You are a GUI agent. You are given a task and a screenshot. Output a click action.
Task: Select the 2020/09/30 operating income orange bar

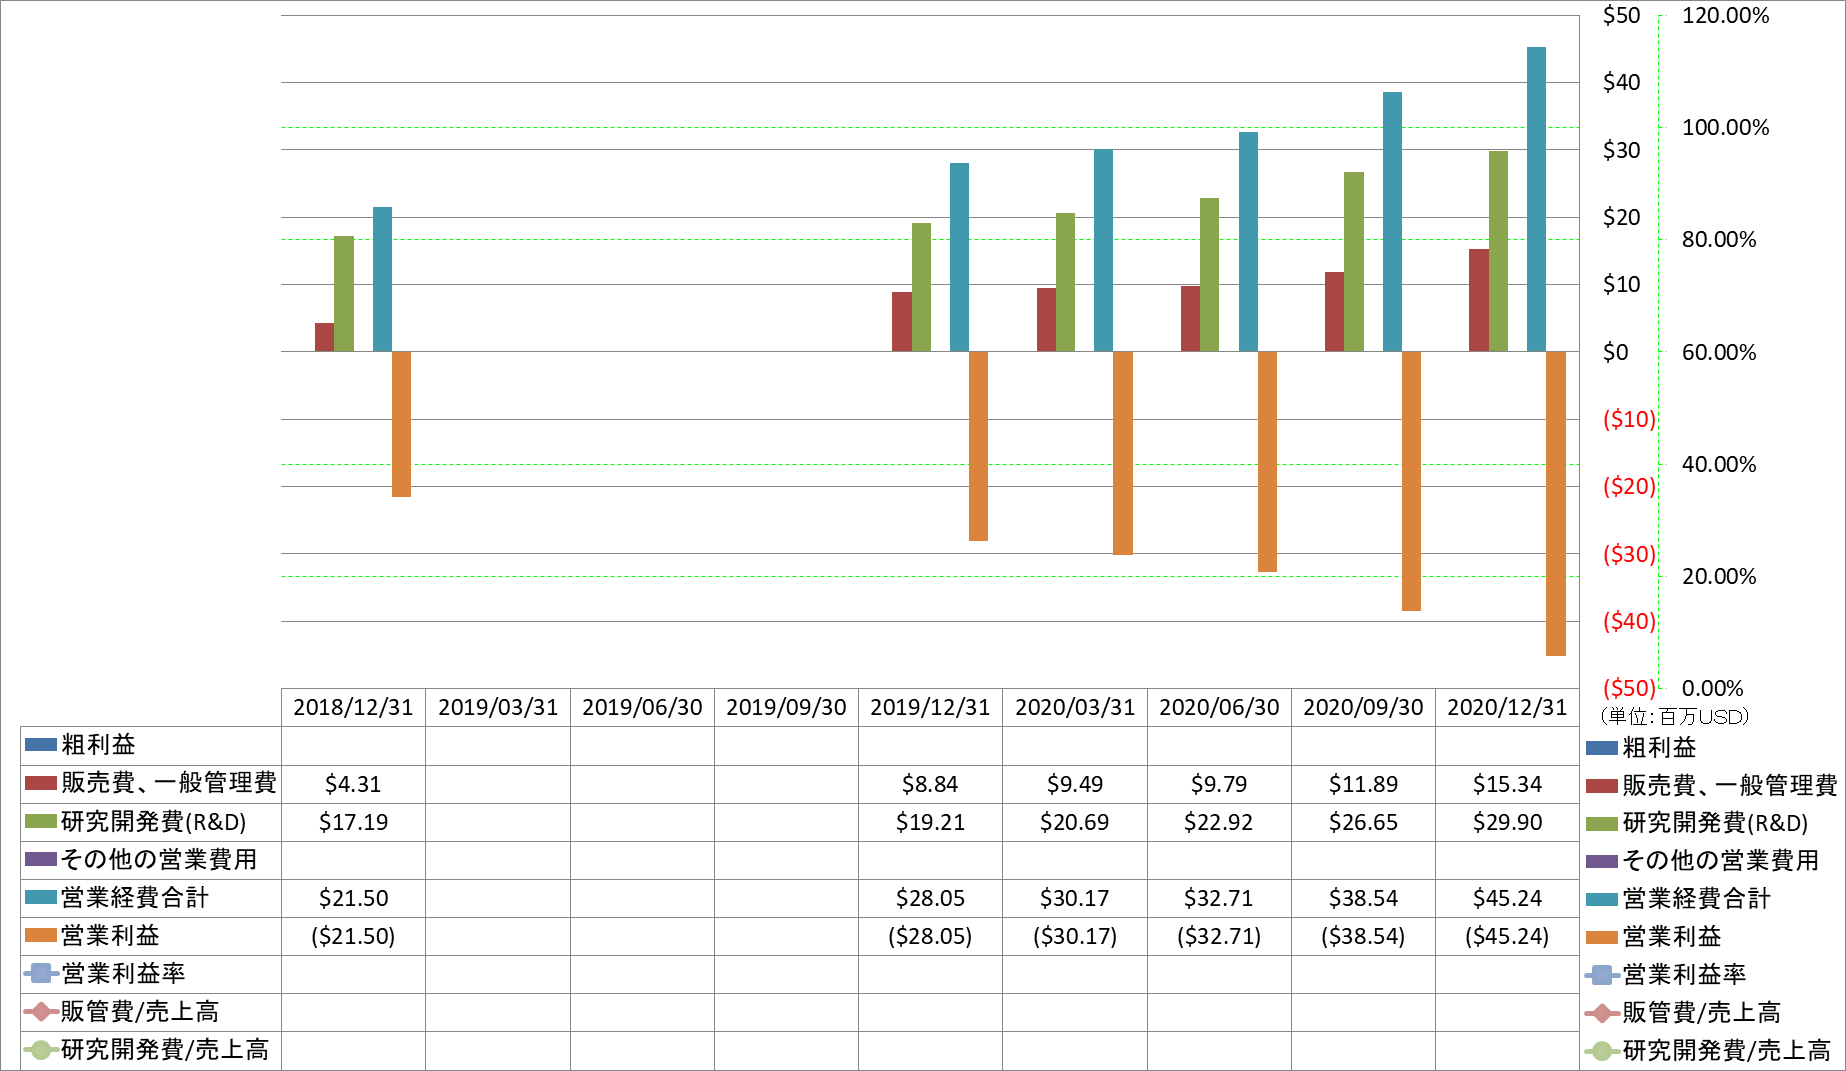click(x=1411, y=481)
